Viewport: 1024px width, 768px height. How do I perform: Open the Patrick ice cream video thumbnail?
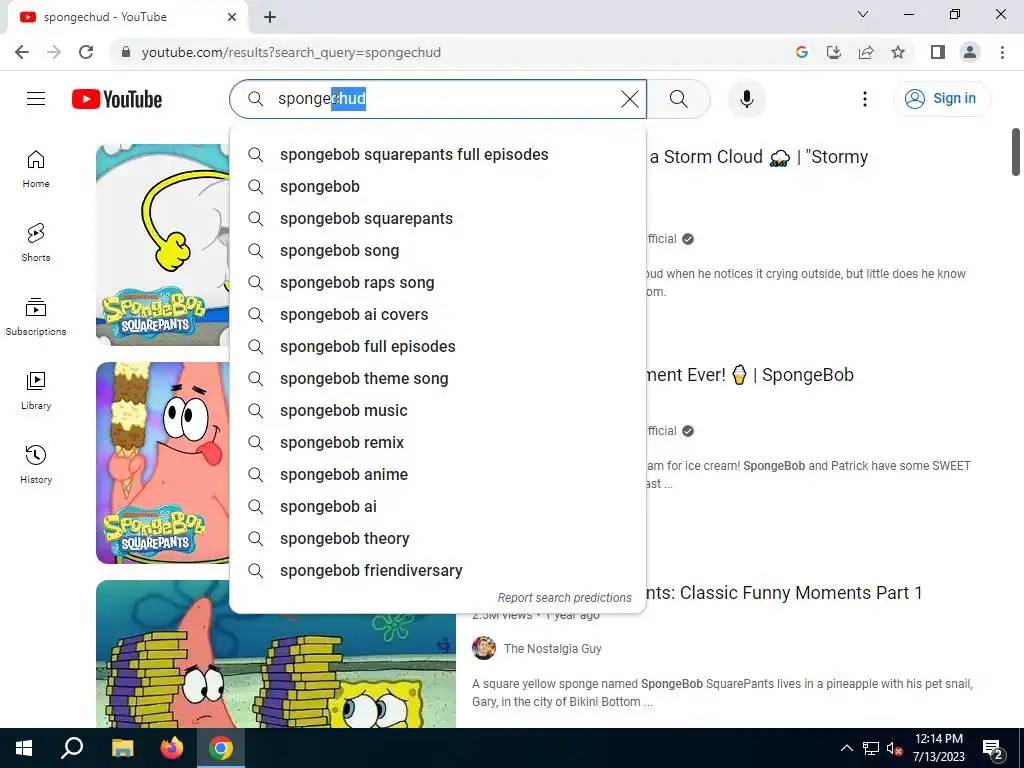click(x=163, y=462)
